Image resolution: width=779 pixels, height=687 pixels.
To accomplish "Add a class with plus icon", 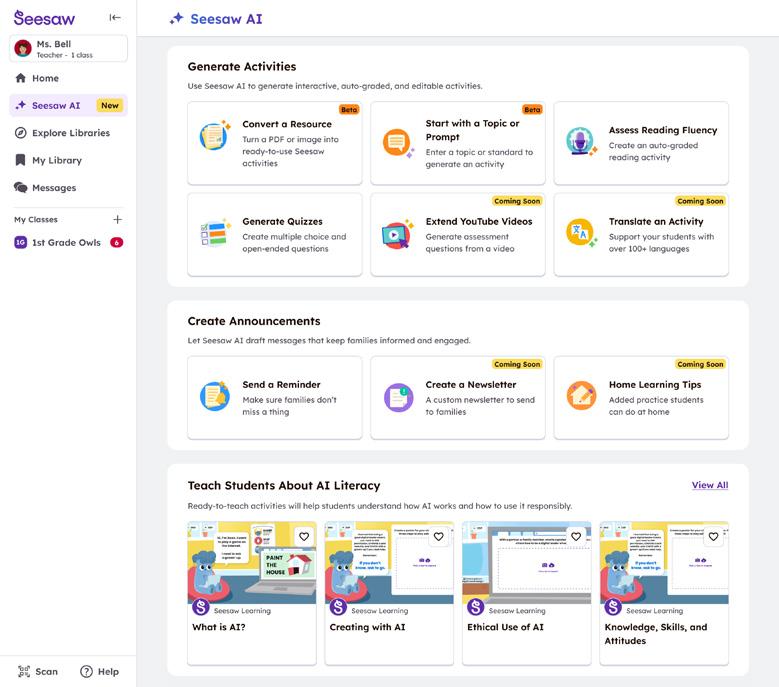I will click(x=117, y=220).
